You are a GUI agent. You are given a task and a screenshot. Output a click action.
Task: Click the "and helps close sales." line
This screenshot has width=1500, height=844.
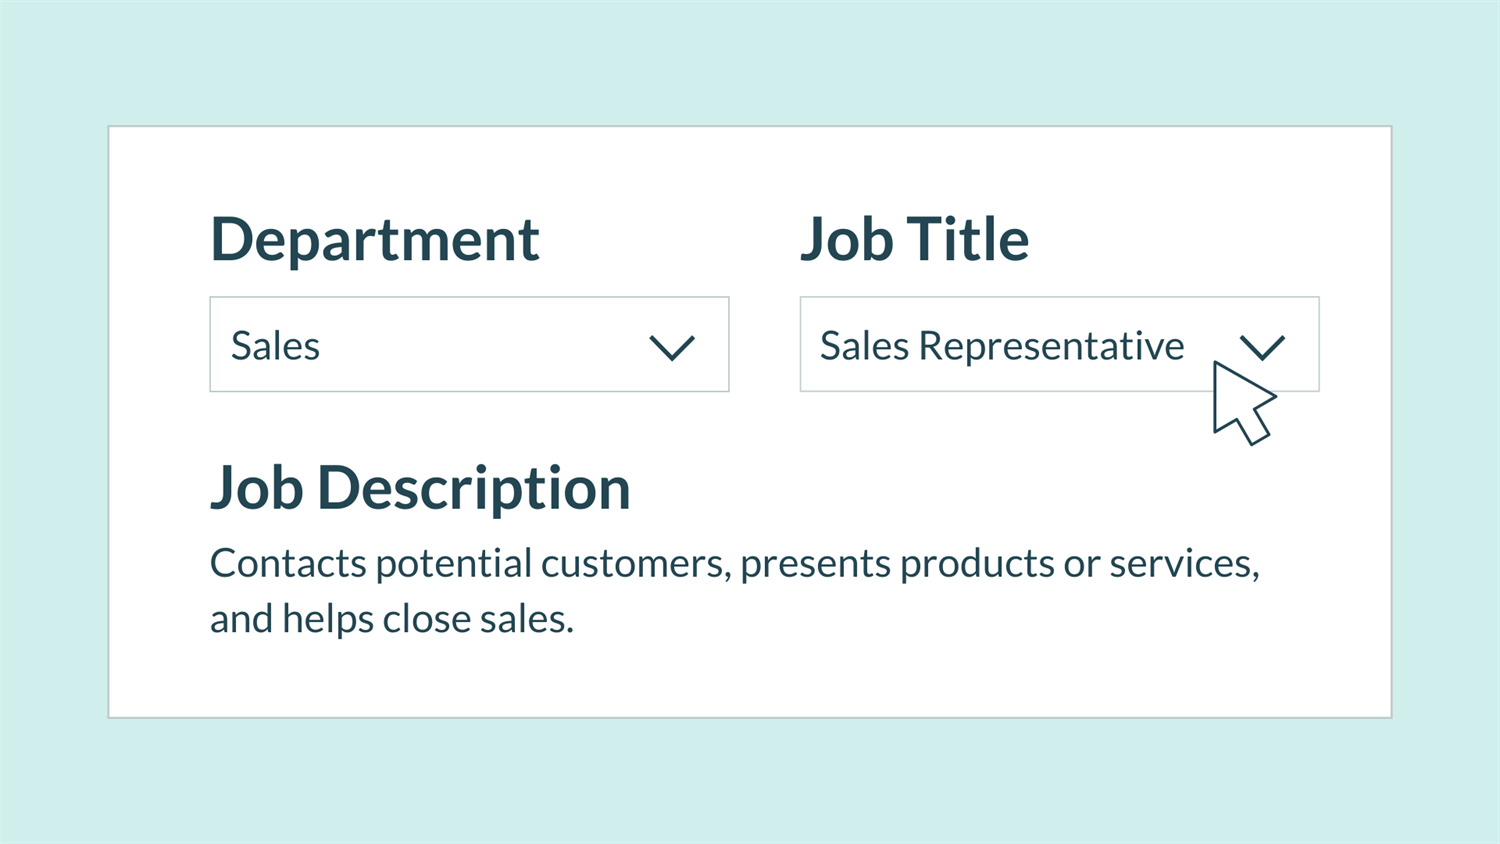(391, 619)
